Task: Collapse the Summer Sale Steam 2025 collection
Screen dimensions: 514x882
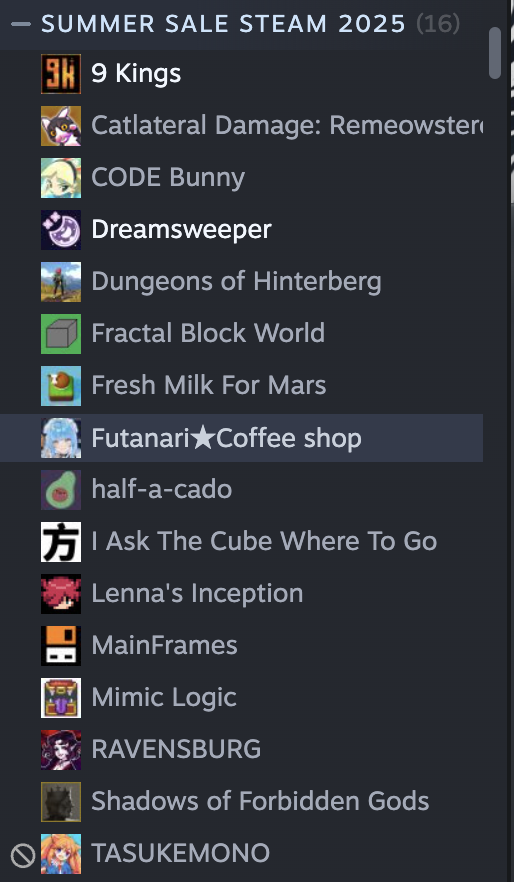Action: pos(21,24)
